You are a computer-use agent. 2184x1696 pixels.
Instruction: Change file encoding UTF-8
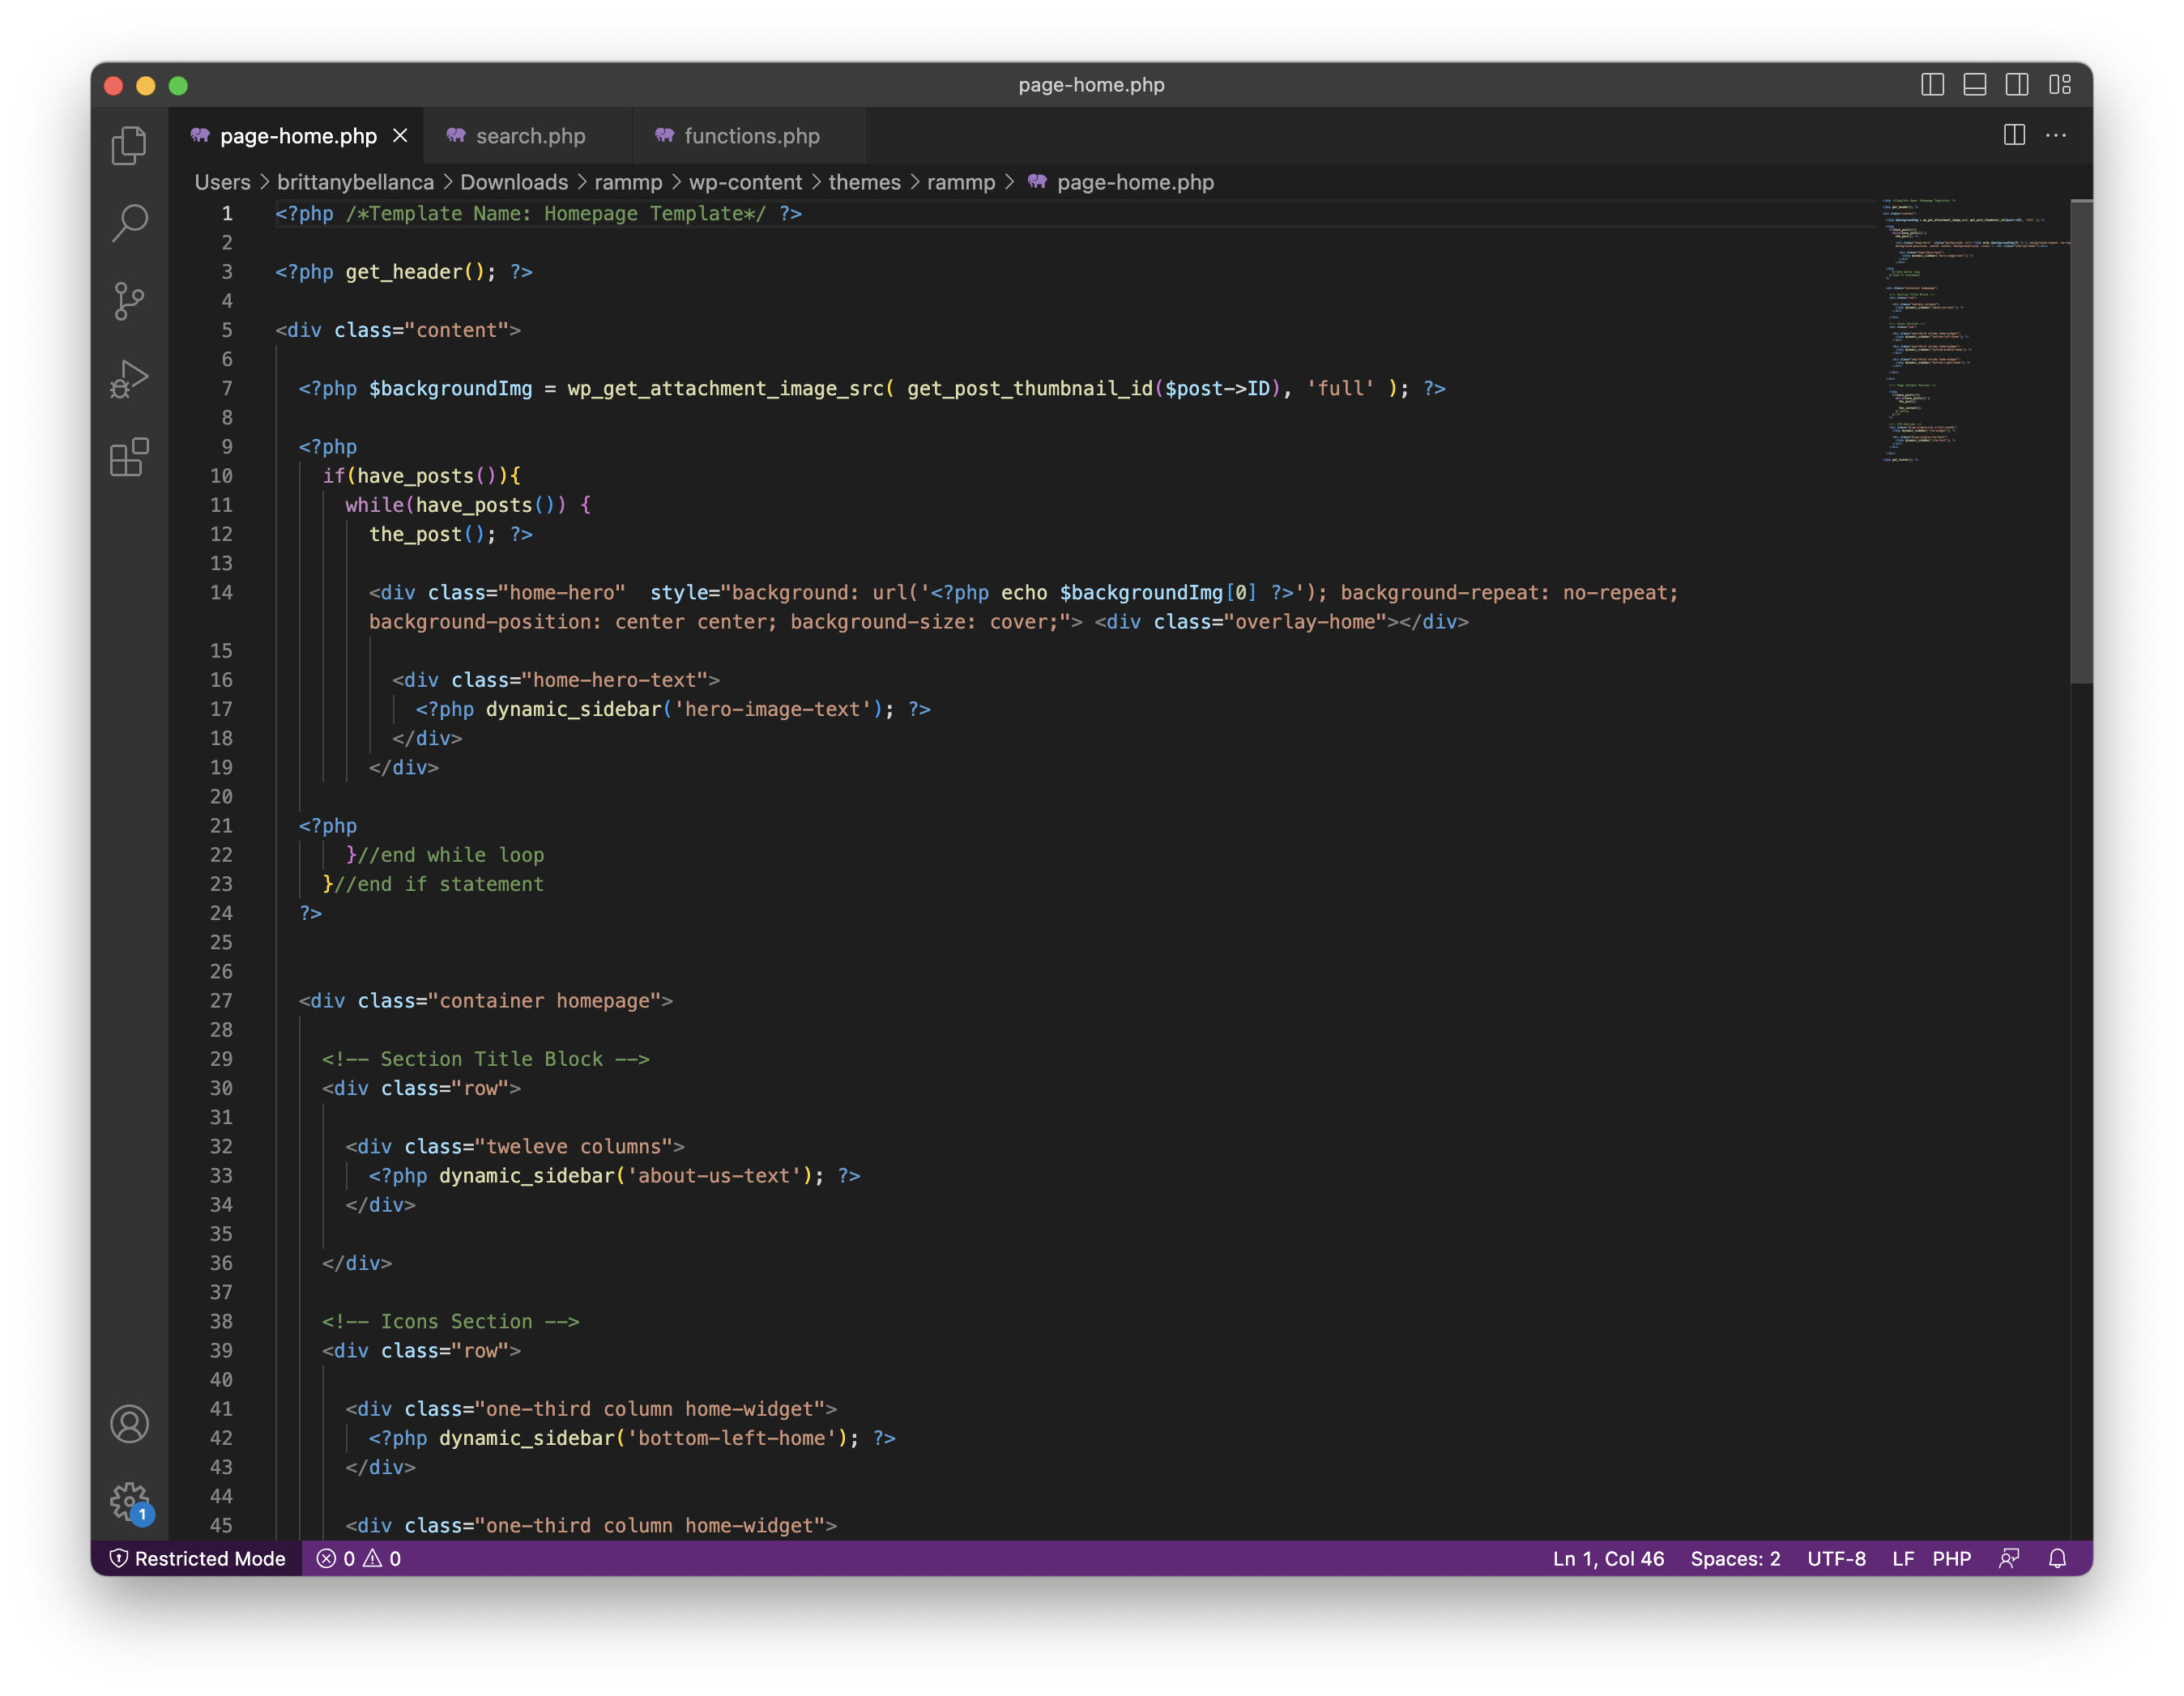tap(1836, 1558)
